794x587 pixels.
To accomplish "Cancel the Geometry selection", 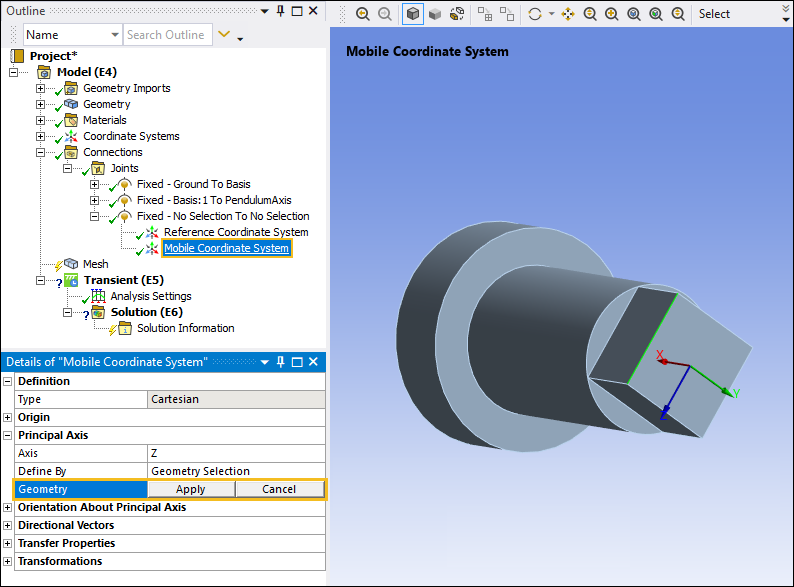I will (279, 489).
